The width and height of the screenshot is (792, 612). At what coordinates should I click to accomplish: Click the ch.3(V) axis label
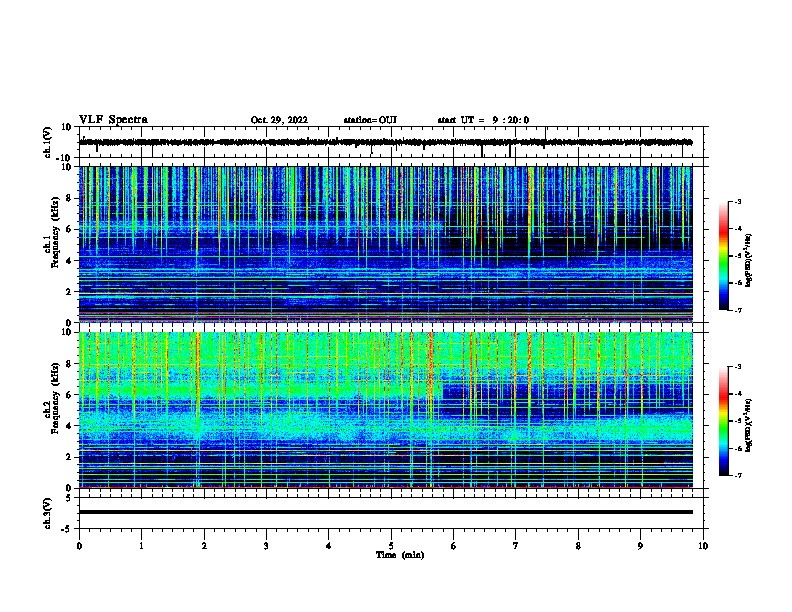click(48, 514)
